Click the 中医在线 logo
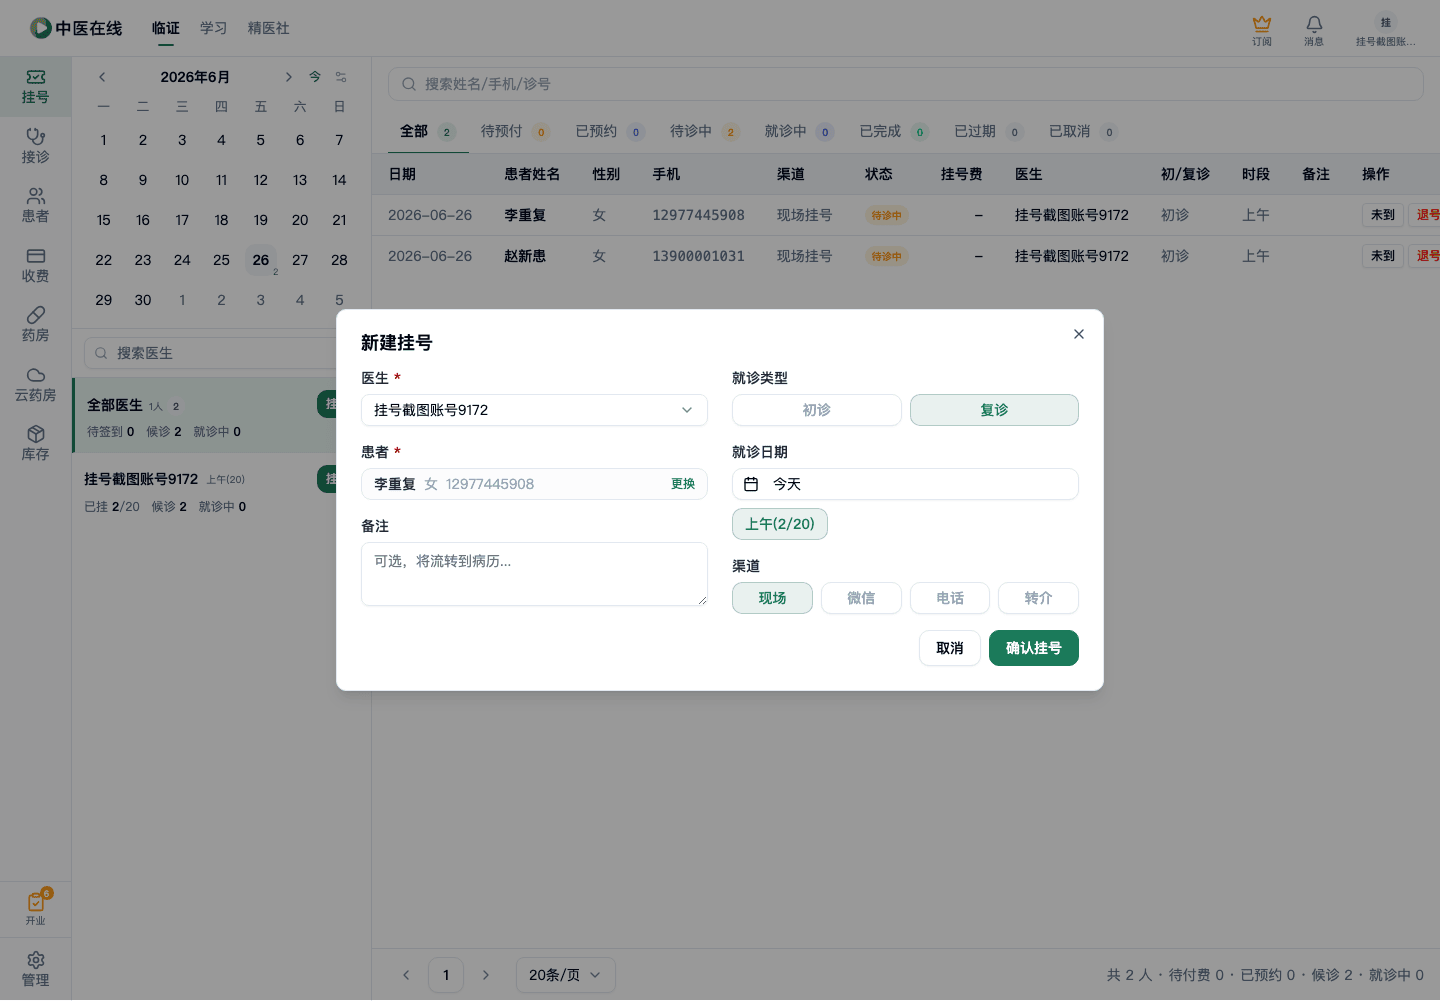1440x1001 pixels. pyautogui.click(x=76, y=28)
